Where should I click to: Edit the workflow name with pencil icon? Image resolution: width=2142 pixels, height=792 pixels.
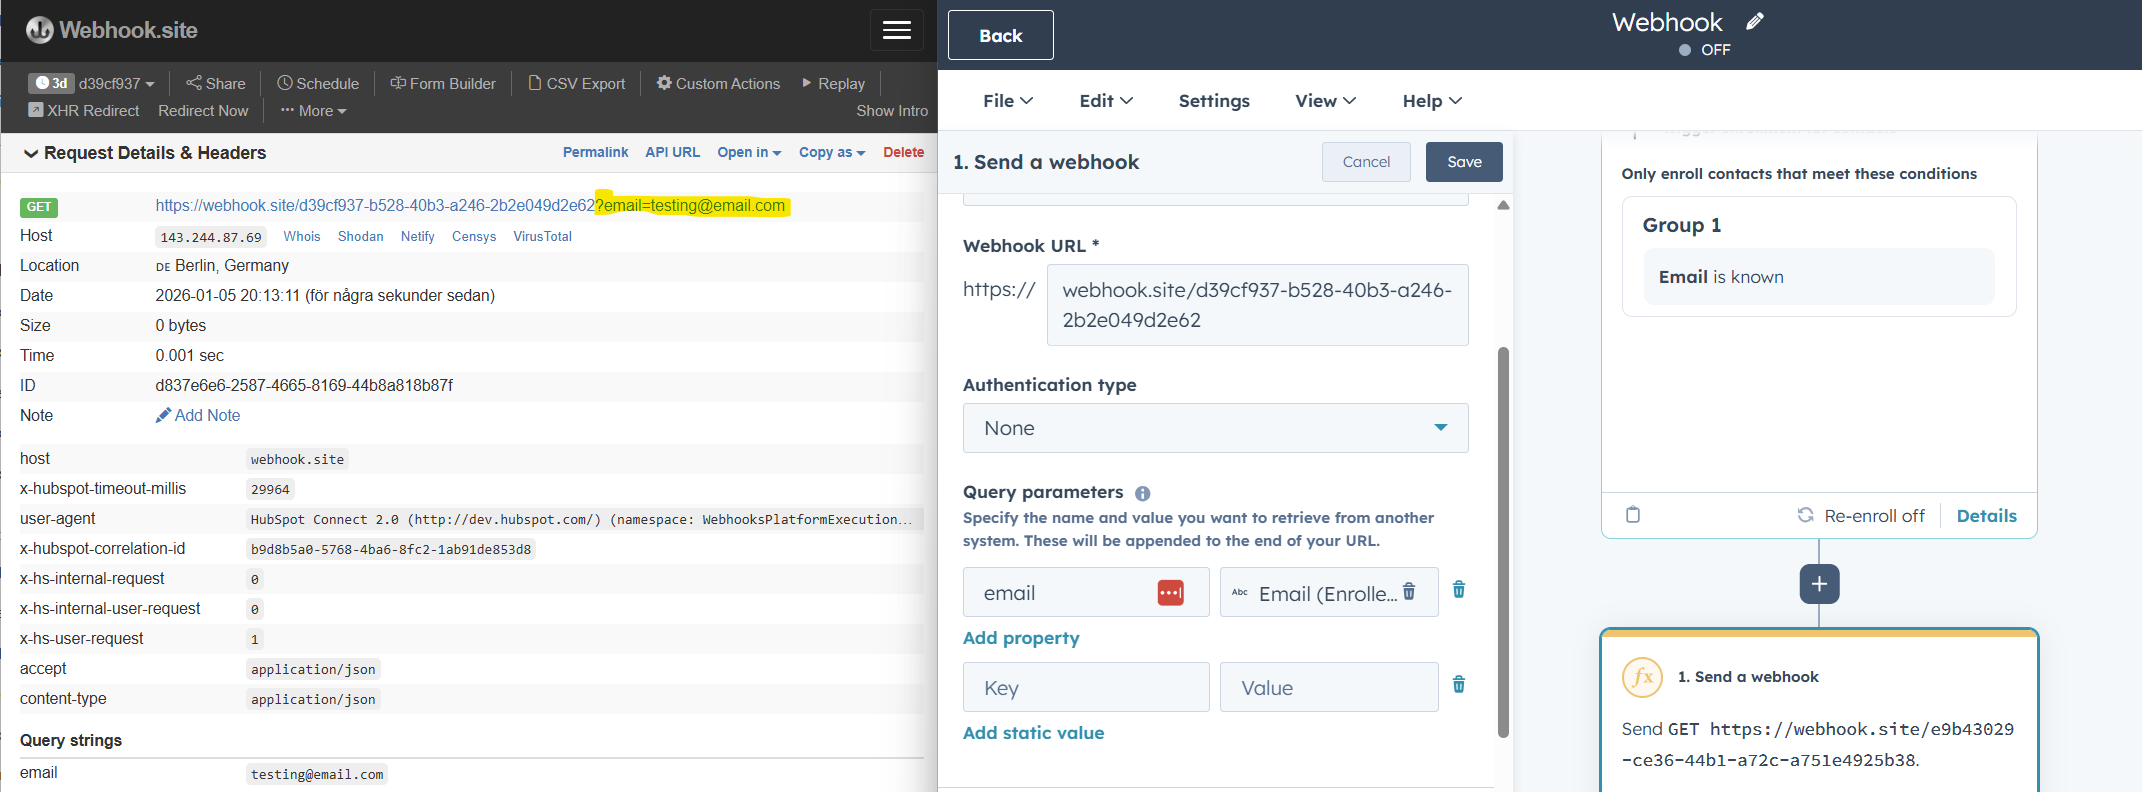1755,21
